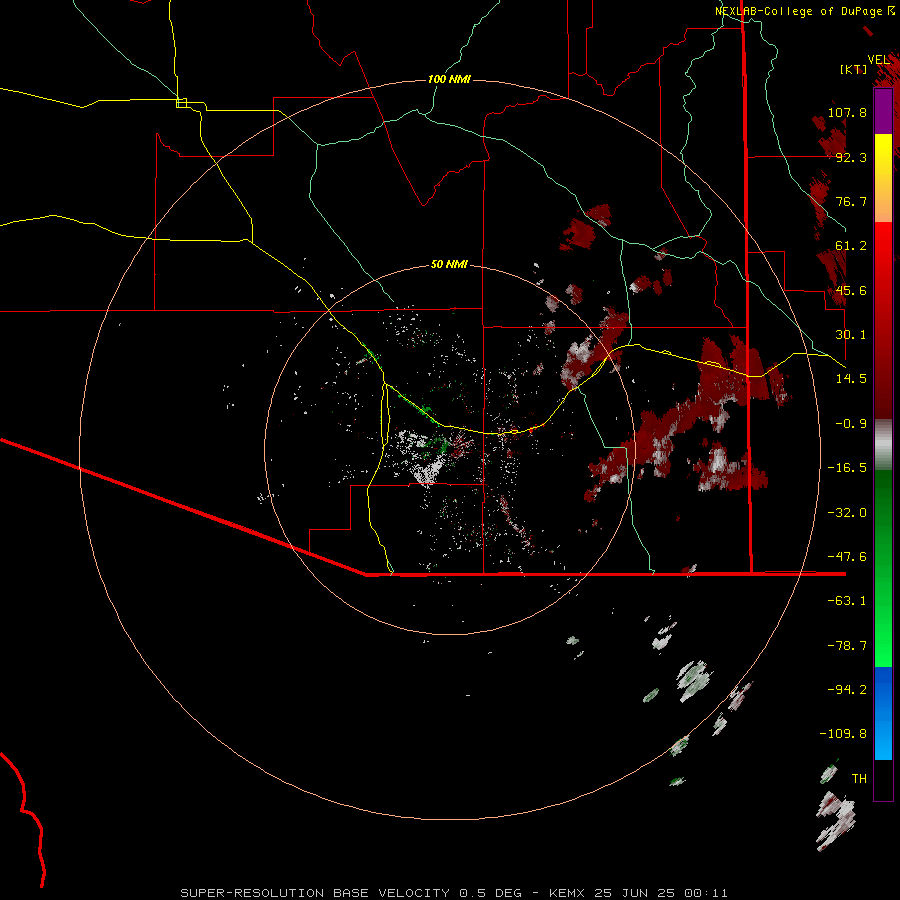Click the 92.3 velocity scale value
Image resolution: width=900 pixels, height=900 pixels.
click(851, 157)
